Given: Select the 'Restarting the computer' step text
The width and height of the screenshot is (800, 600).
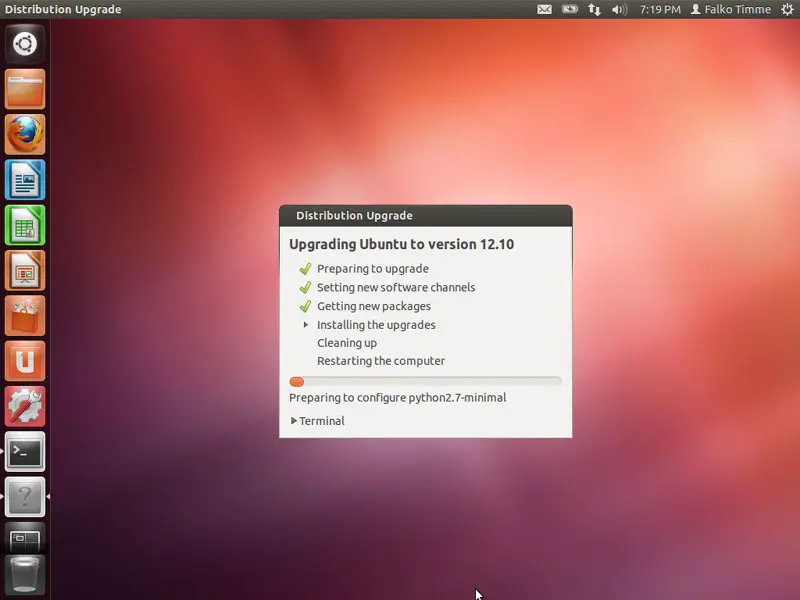Looking at the screenshot, I should point(381,361).
